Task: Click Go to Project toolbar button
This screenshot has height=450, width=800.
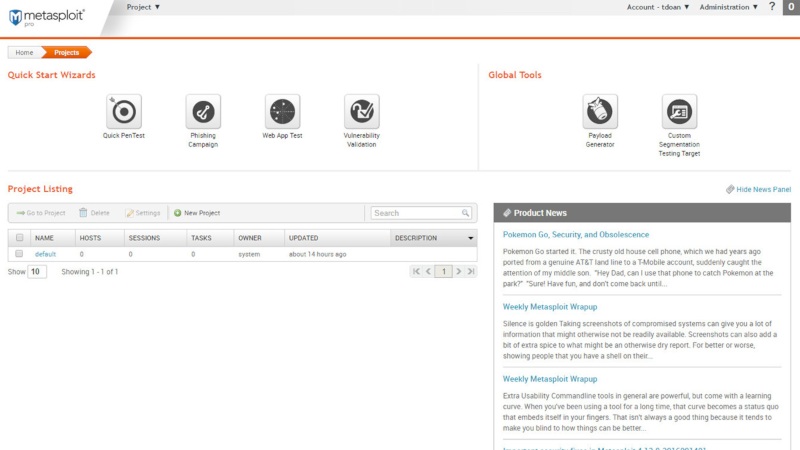Action: [41, 213]
